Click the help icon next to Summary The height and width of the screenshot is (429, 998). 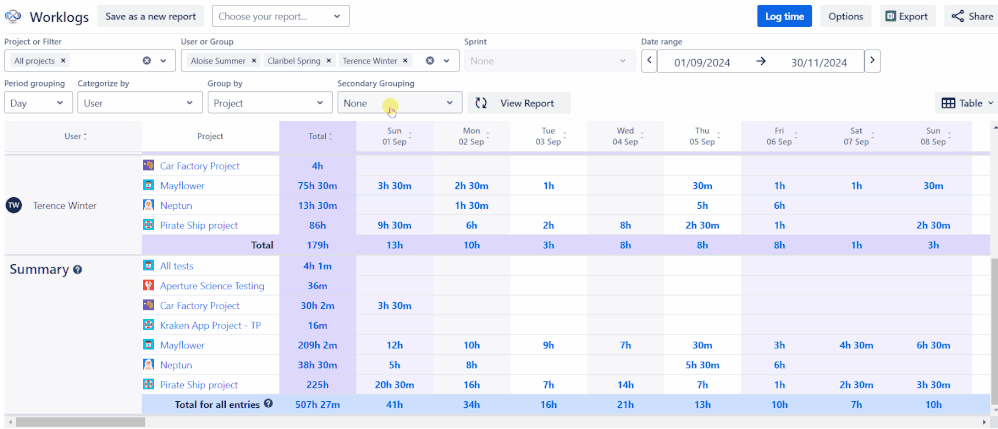(x=77, y=270)
